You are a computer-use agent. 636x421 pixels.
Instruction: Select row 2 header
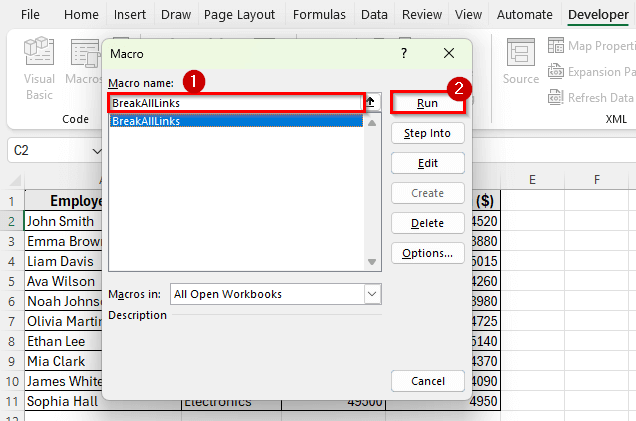pyautogui.click(x=12, y=221)
